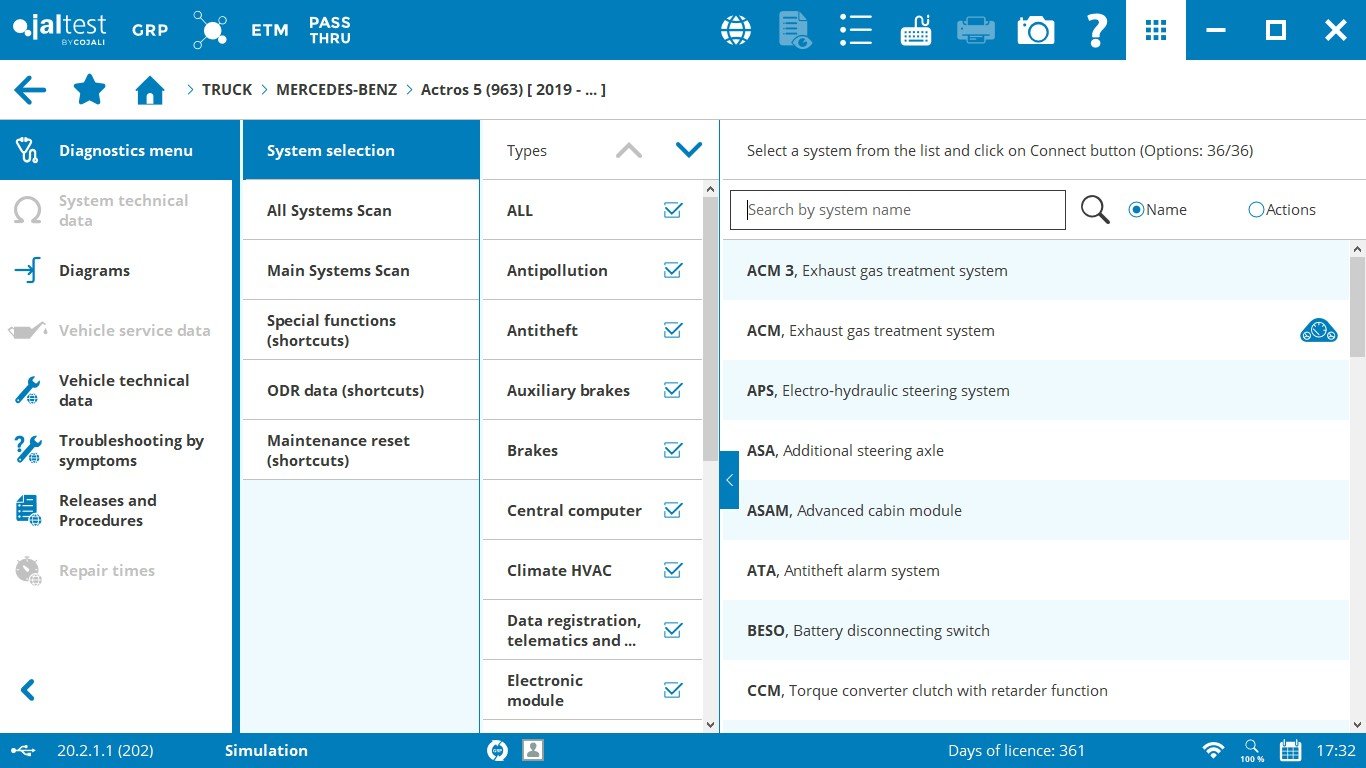The image size is (1366, 768).
Task: Open the apps grid icon
Action: point(1156,30)
